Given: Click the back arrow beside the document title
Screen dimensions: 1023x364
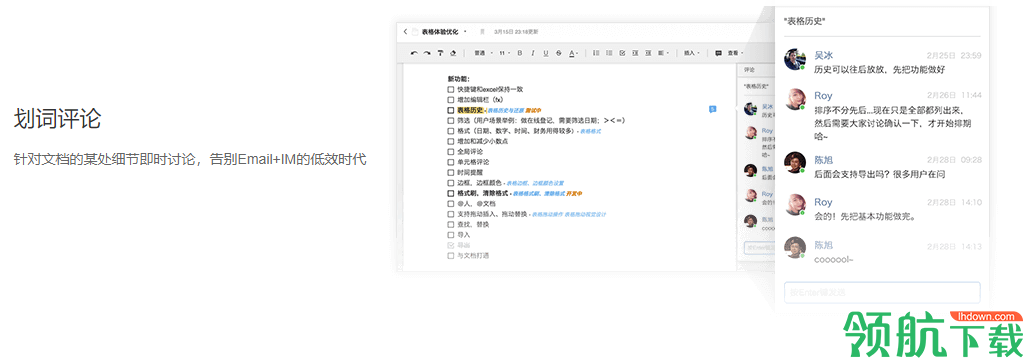Looking at the screenshot, I should click(405, 31).
